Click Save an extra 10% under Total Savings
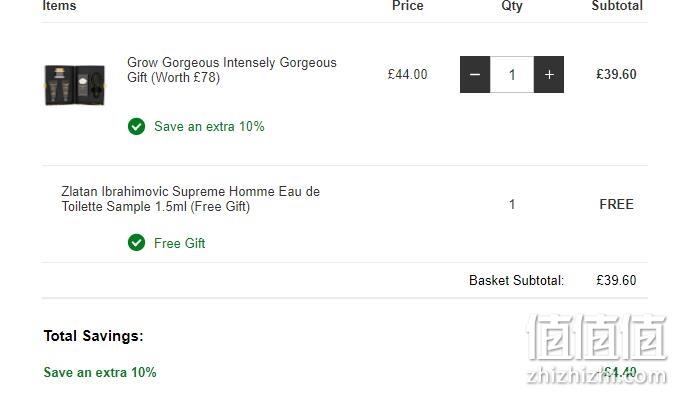 (x=100, y=372)
